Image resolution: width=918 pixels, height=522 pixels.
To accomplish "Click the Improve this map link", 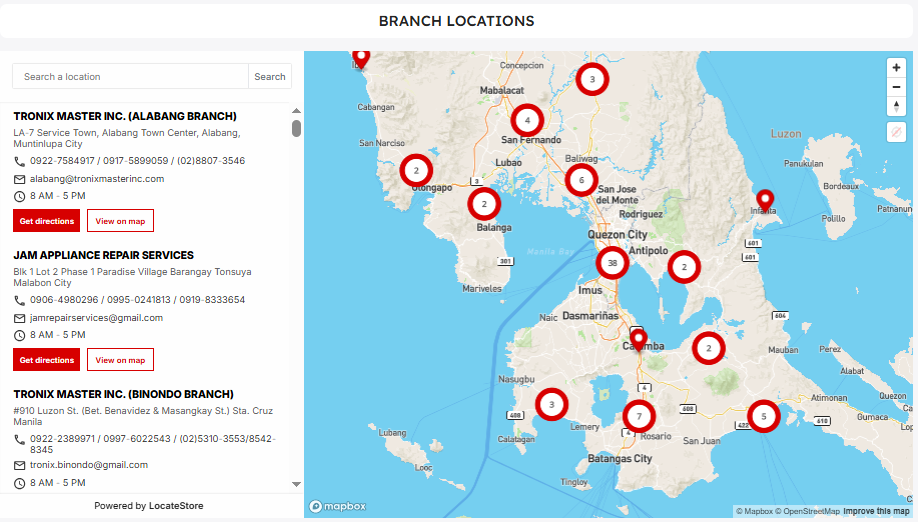I will [876, 512].
